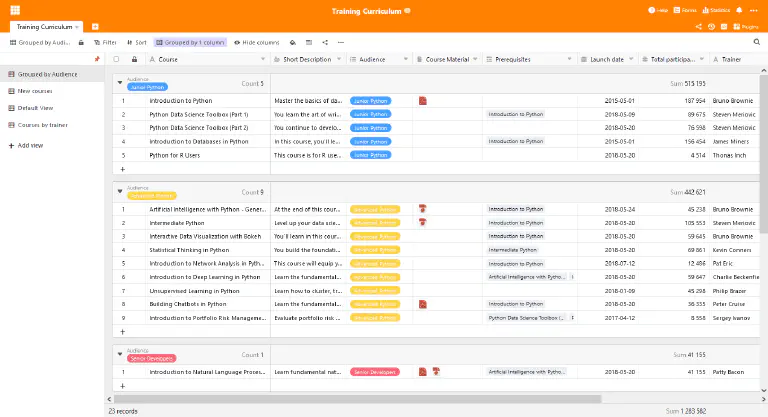The width and height of the screenshot is (768, 417).
Task: Open the search magnifier icon
Action: [x=756, y=43]
